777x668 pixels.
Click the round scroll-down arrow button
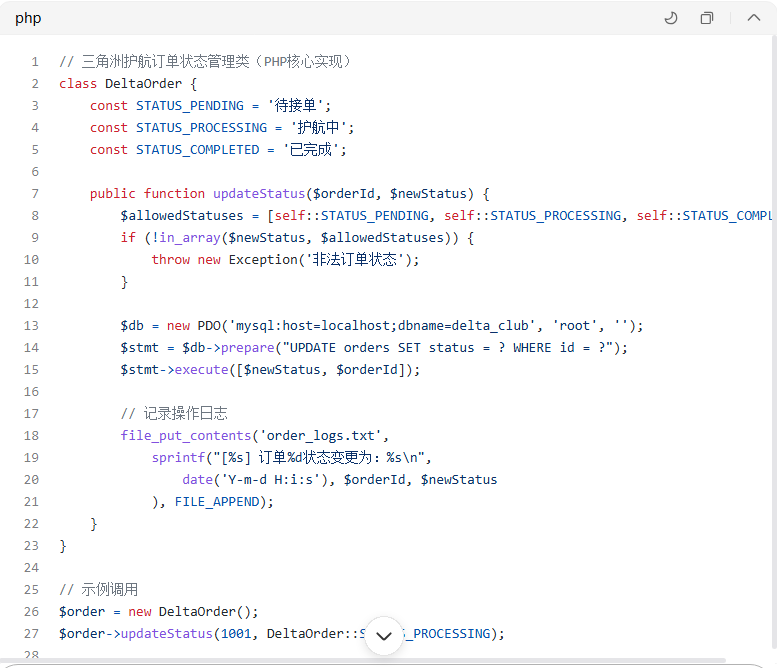384,635
